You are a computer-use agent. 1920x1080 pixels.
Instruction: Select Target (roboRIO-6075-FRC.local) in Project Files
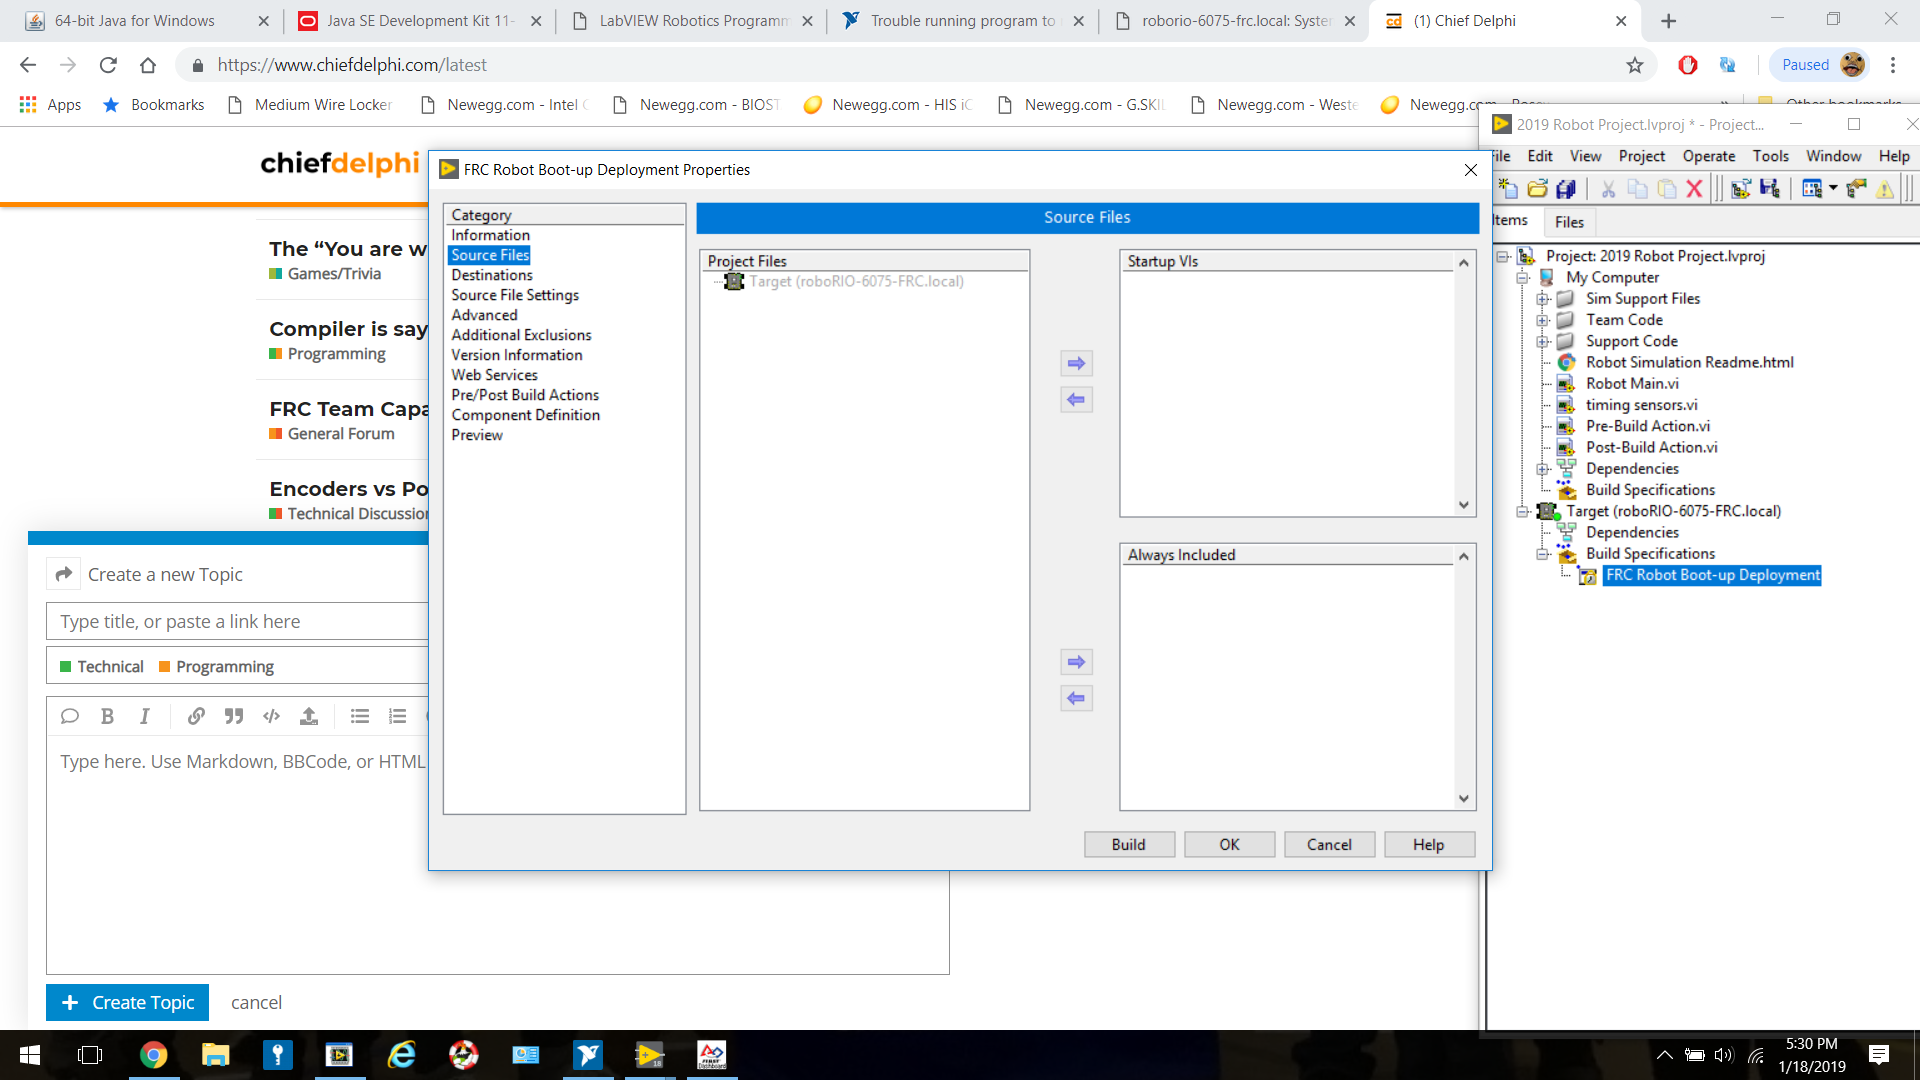(x=856, y=282)
